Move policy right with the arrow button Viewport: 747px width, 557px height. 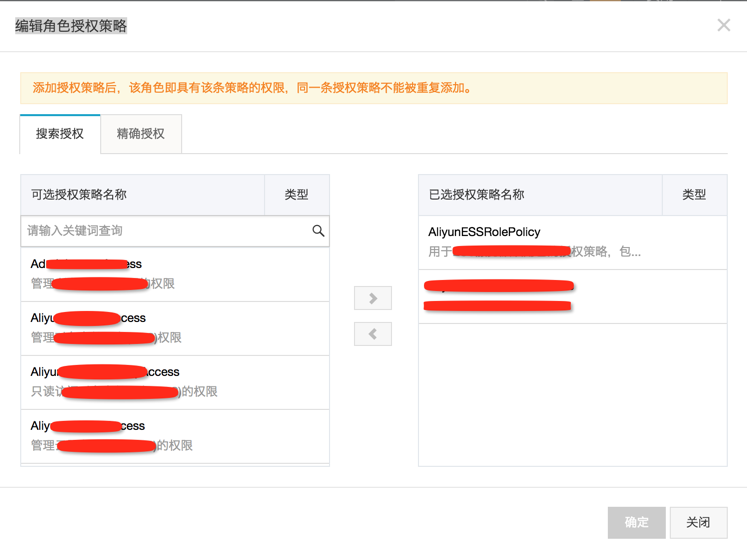[x=373, y=298]
